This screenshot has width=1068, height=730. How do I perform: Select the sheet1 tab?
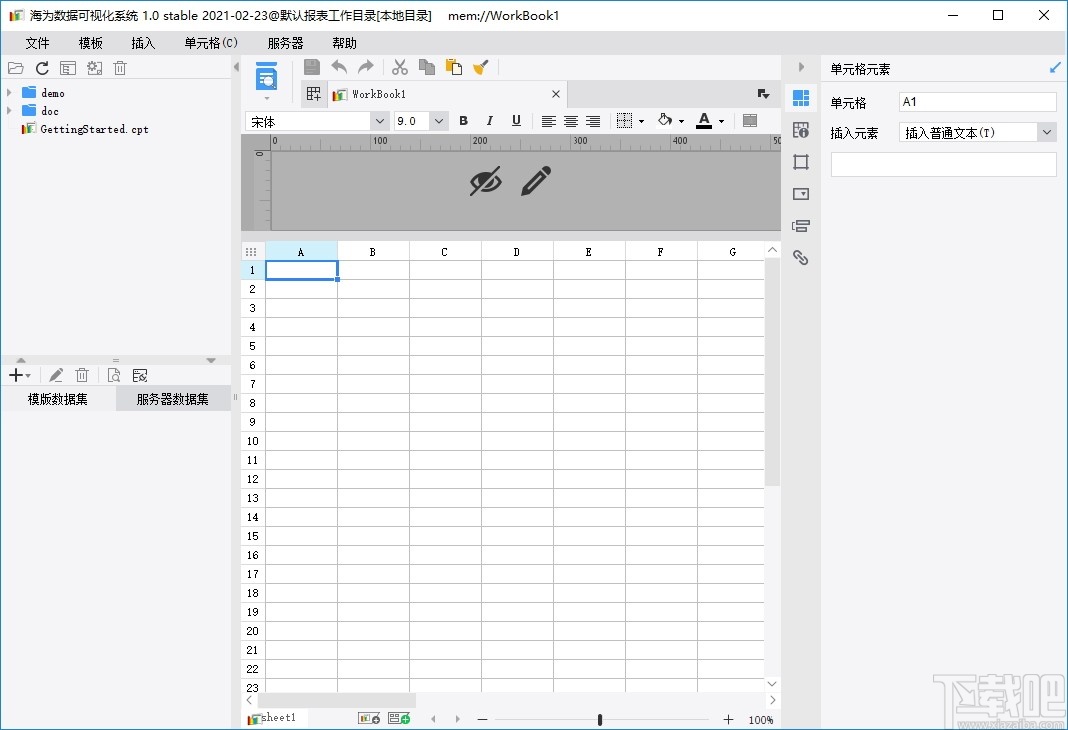[277, 718]
